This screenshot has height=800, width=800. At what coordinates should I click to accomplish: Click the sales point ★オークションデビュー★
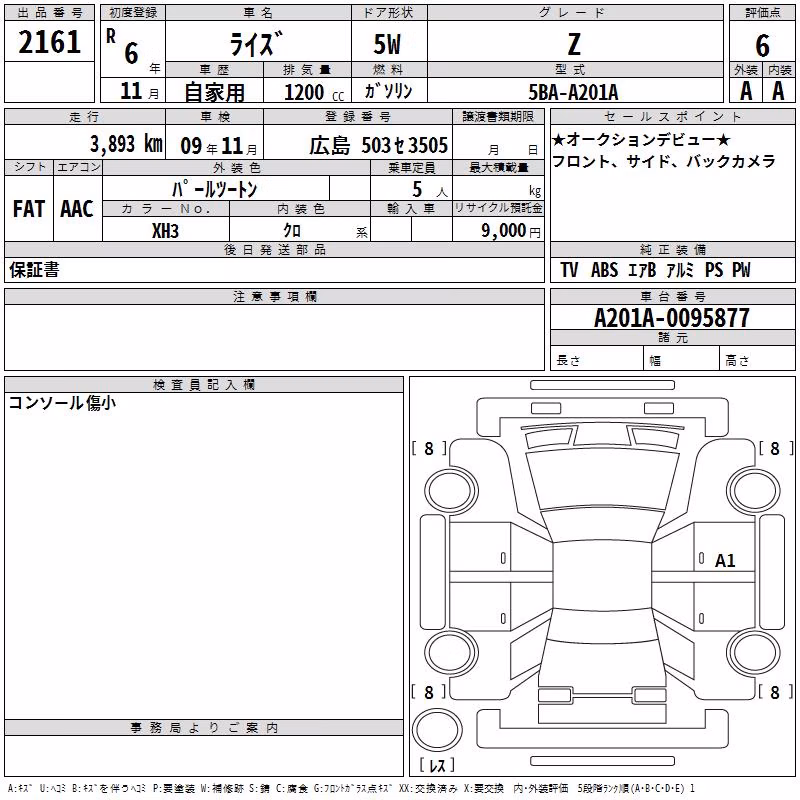(x=642, y=139)
